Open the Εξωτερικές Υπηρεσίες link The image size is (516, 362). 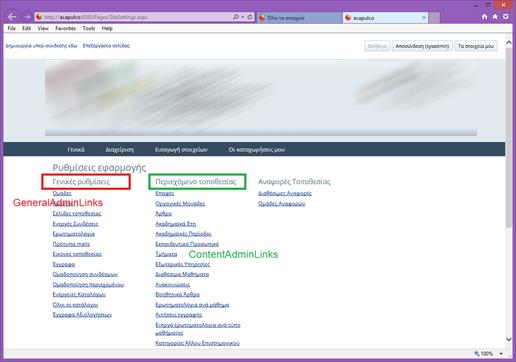click(182, 264)
